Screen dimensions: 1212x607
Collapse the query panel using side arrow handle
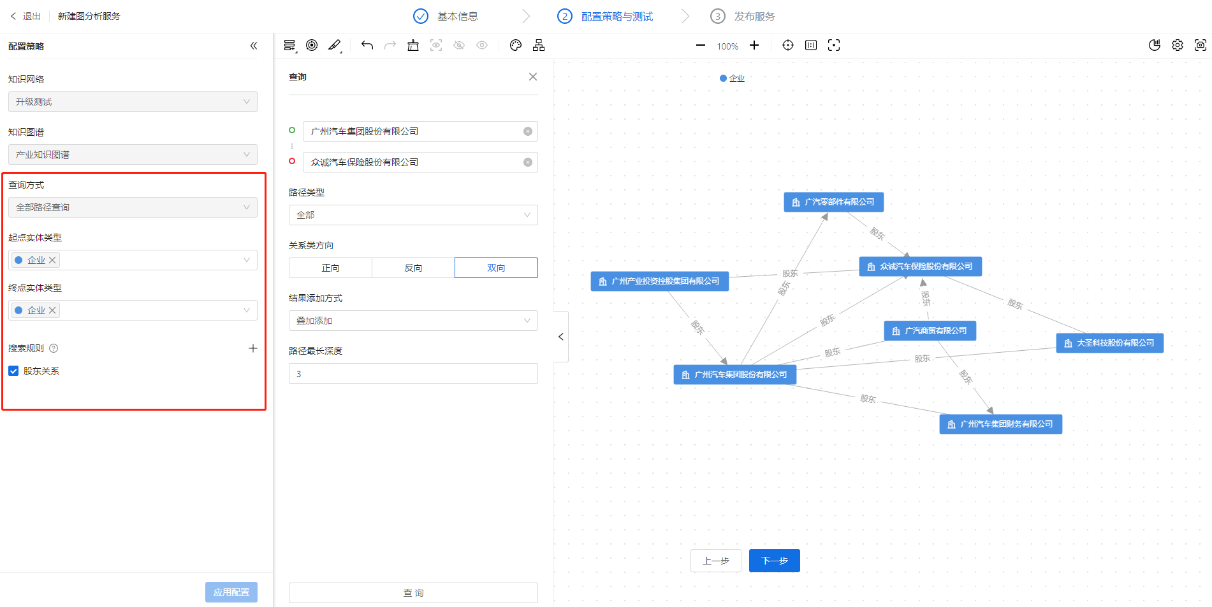pyautogui.click(x=561, y=337)
